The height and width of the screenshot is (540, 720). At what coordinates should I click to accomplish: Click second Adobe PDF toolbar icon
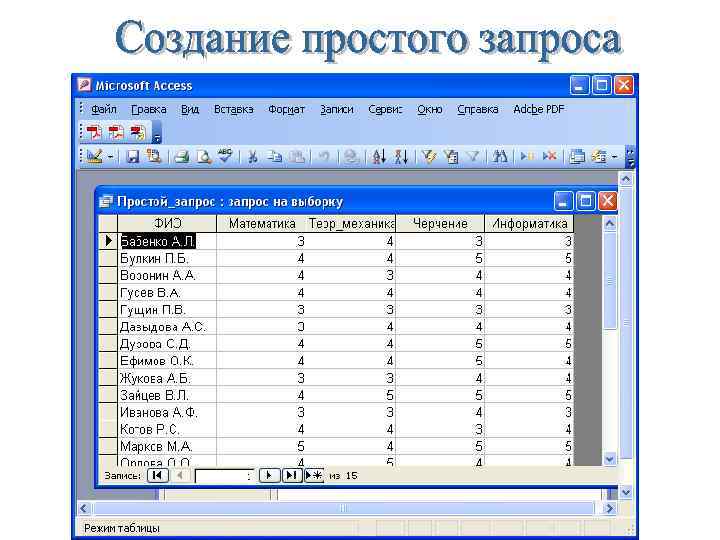(116, 133)
